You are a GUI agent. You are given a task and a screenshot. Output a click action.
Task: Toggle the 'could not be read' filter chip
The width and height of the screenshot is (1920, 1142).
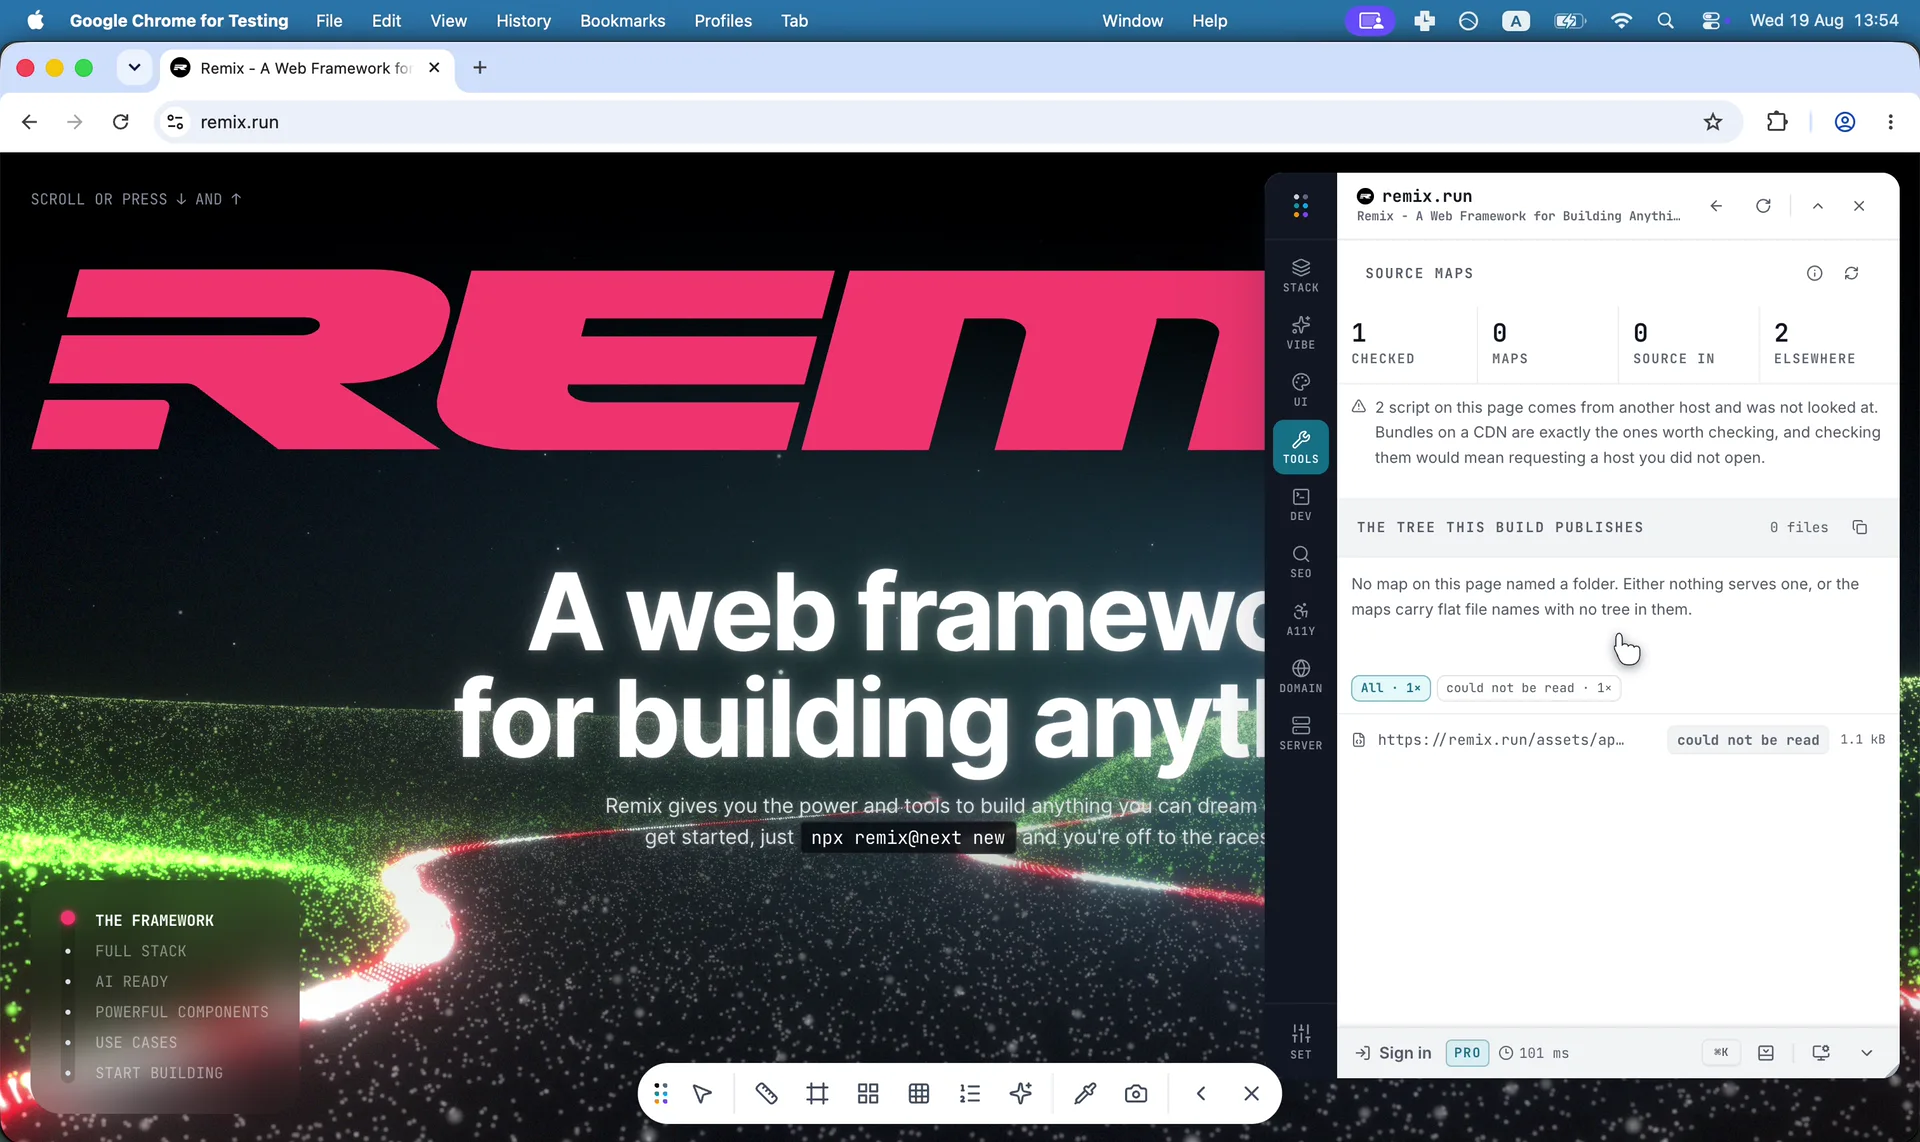(1528, 688)
